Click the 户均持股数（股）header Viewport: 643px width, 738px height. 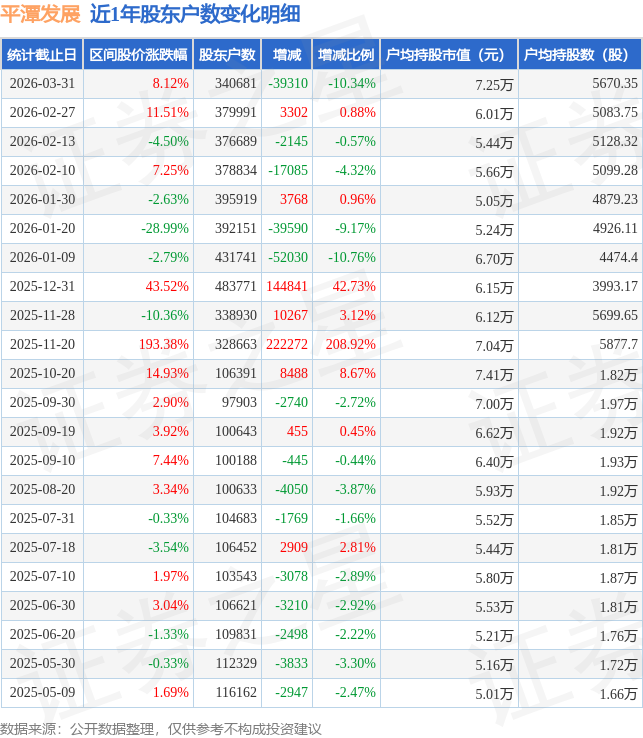click(581, 55)
